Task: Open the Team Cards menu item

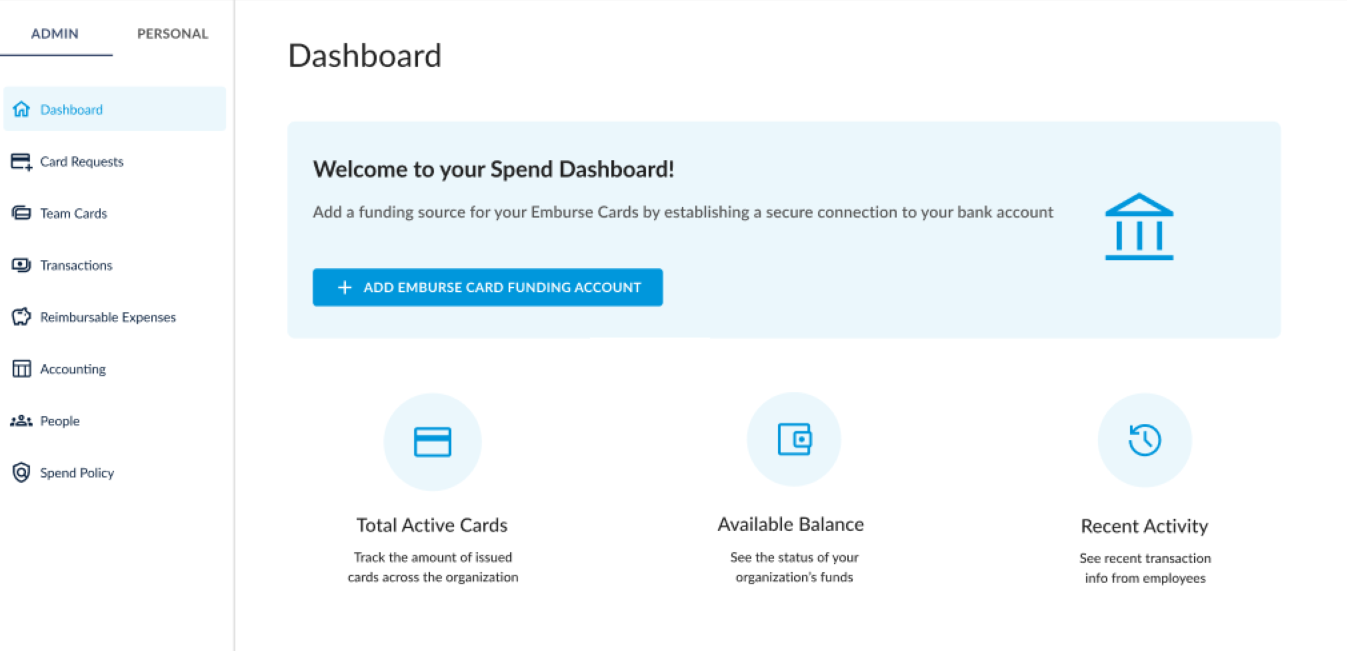Action: point(74,214)
